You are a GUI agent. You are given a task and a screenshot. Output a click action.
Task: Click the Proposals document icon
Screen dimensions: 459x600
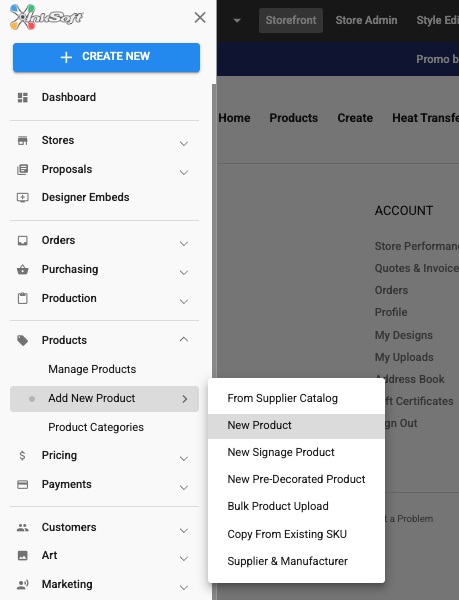(x=23, y=169)
